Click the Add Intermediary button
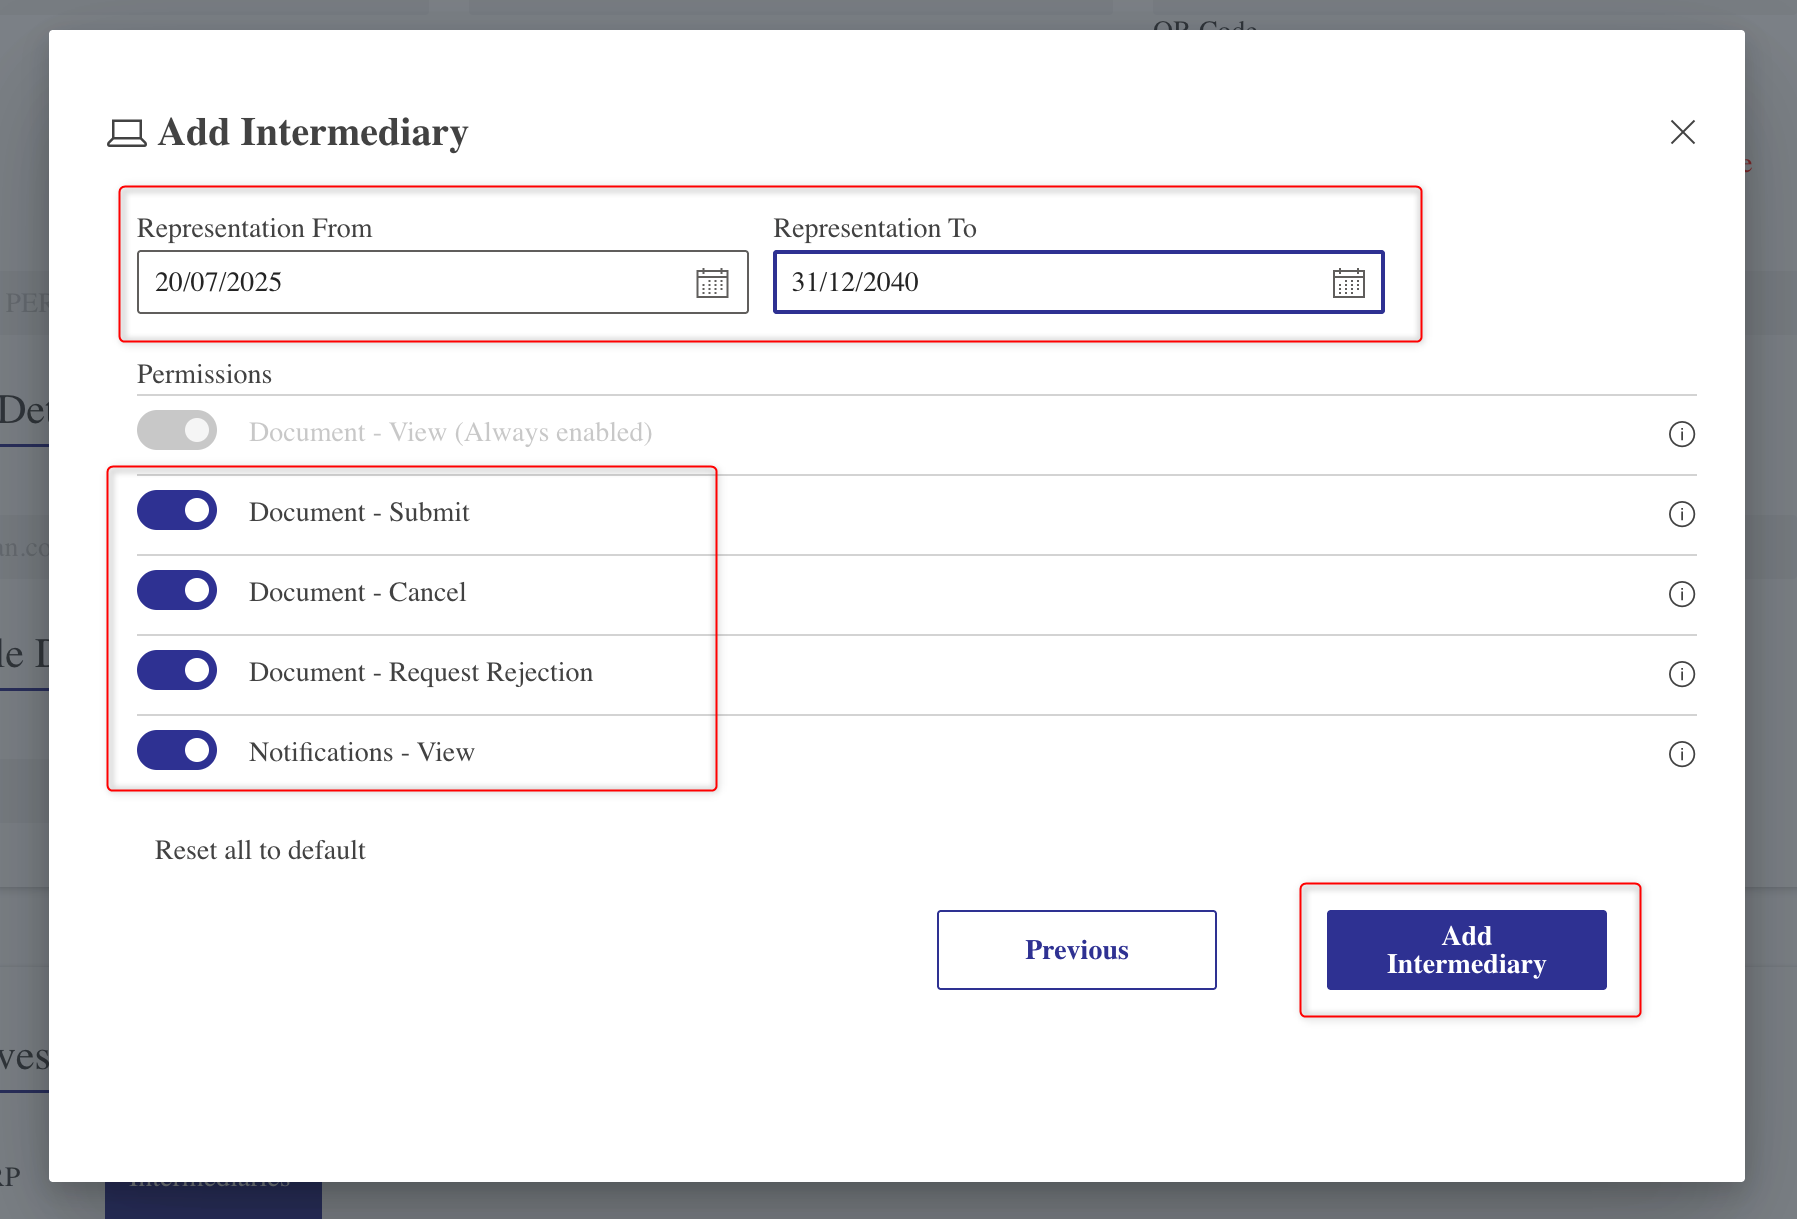The image size is (1797, 1219). click(1466, 950)
